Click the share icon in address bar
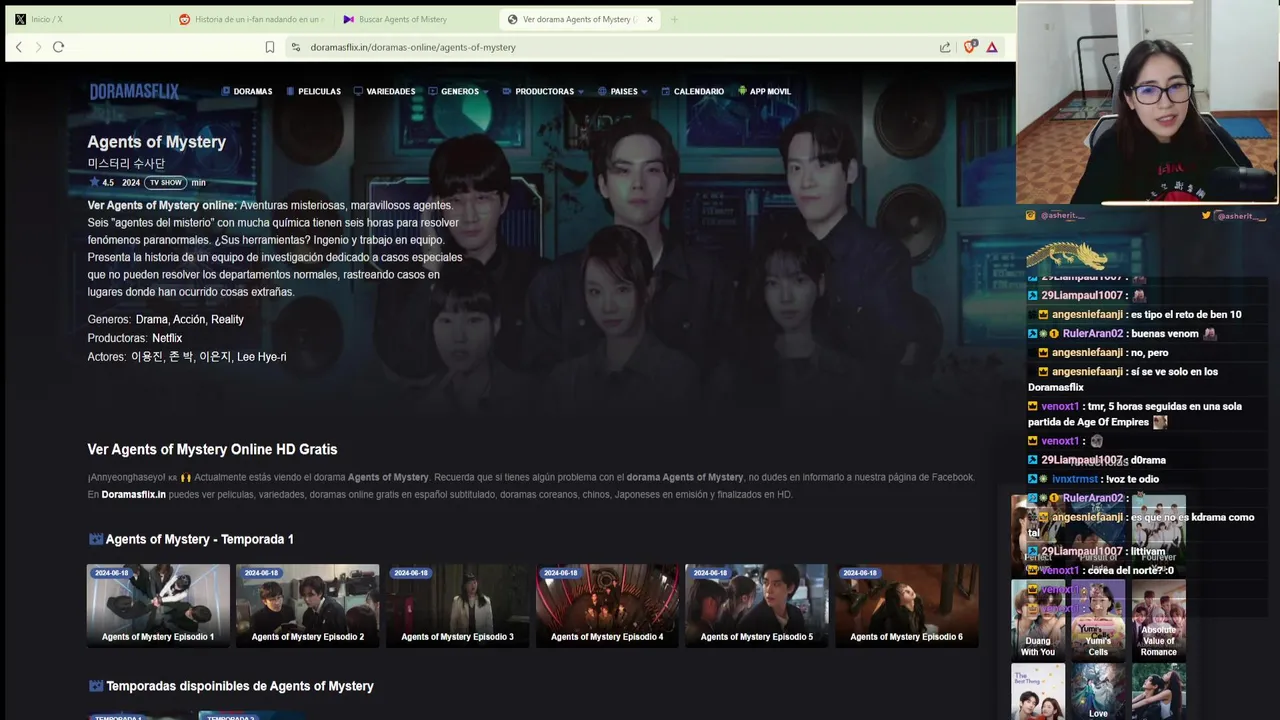 click(945, 47)
